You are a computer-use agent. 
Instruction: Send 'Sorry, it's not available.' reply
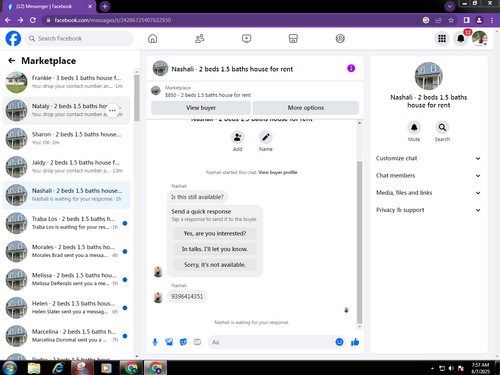coord(215,265)
